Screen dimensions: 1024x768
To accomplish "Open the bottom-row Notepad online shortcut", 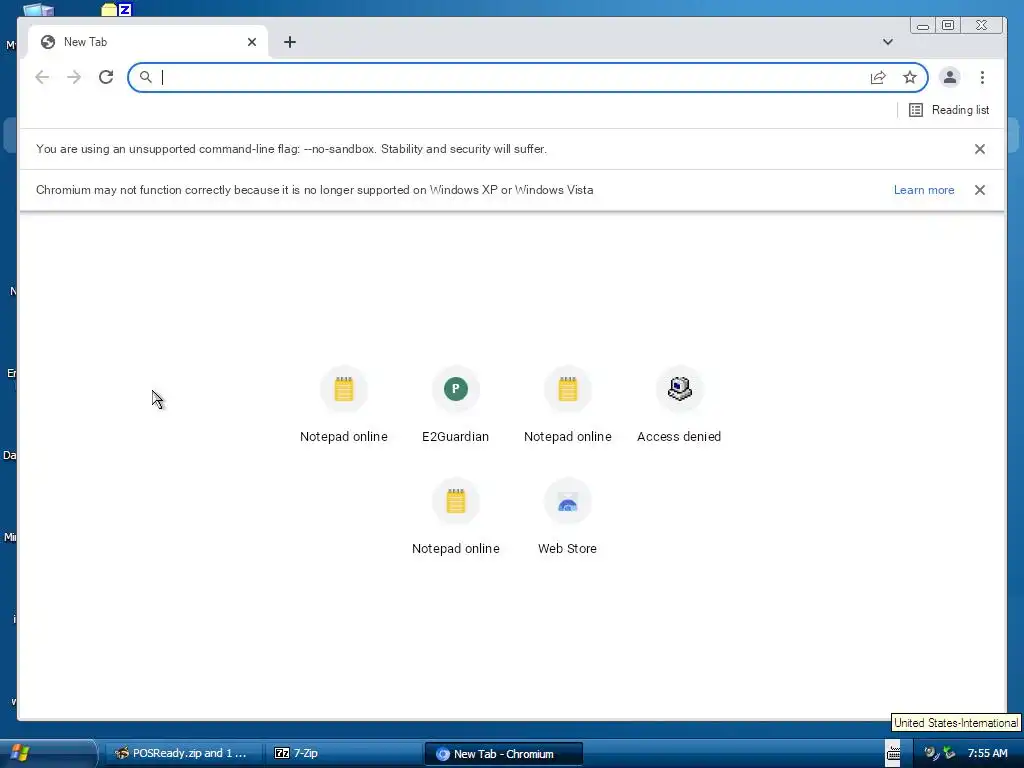I will (456, 518).
